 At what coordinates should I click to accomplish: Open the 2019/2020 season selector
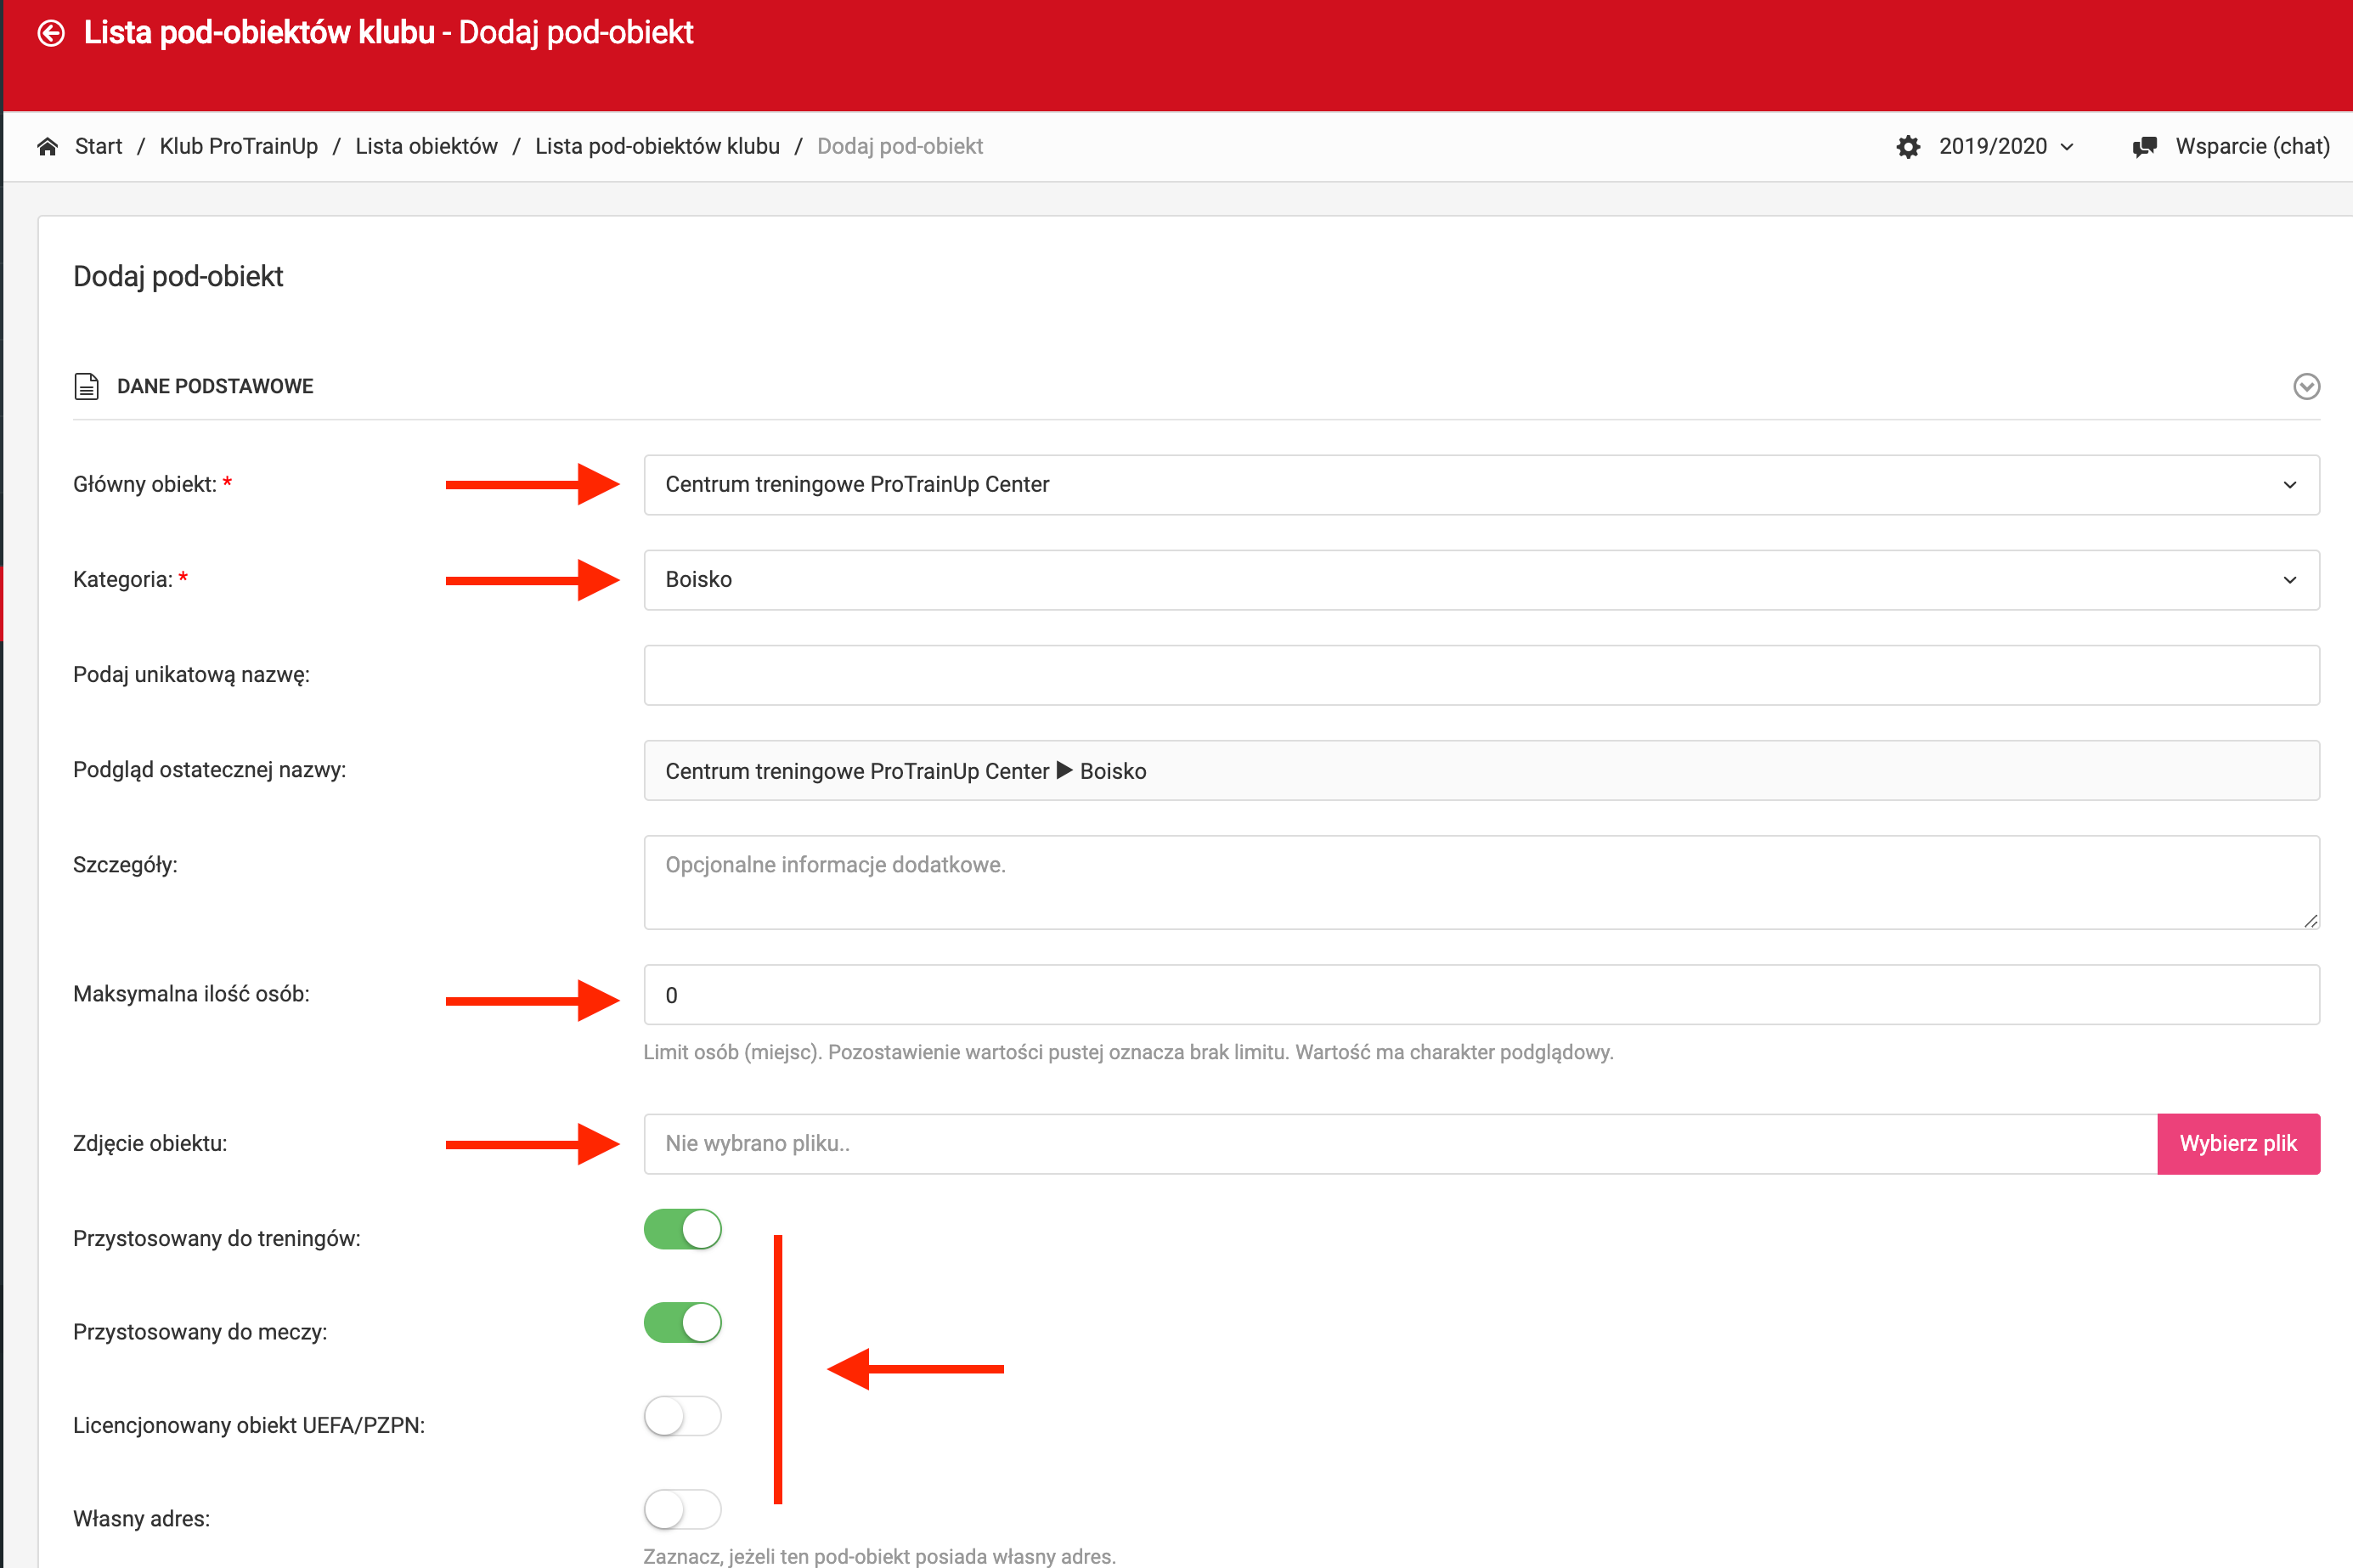click(x=2004, y=147)
